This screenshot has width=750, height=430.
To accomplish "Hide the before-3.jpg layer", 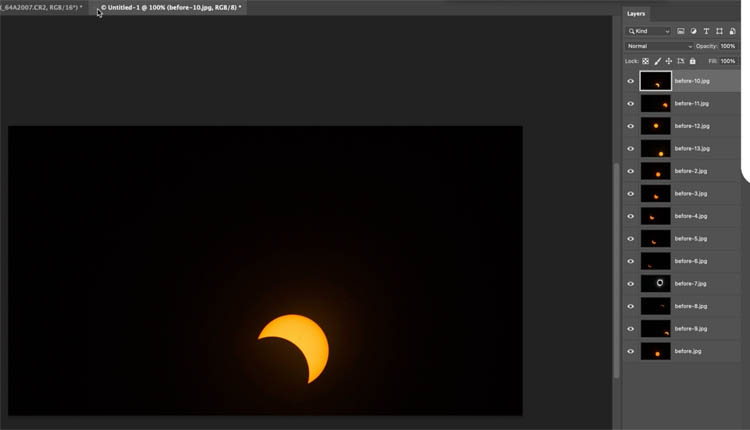I will pos(630,194).
